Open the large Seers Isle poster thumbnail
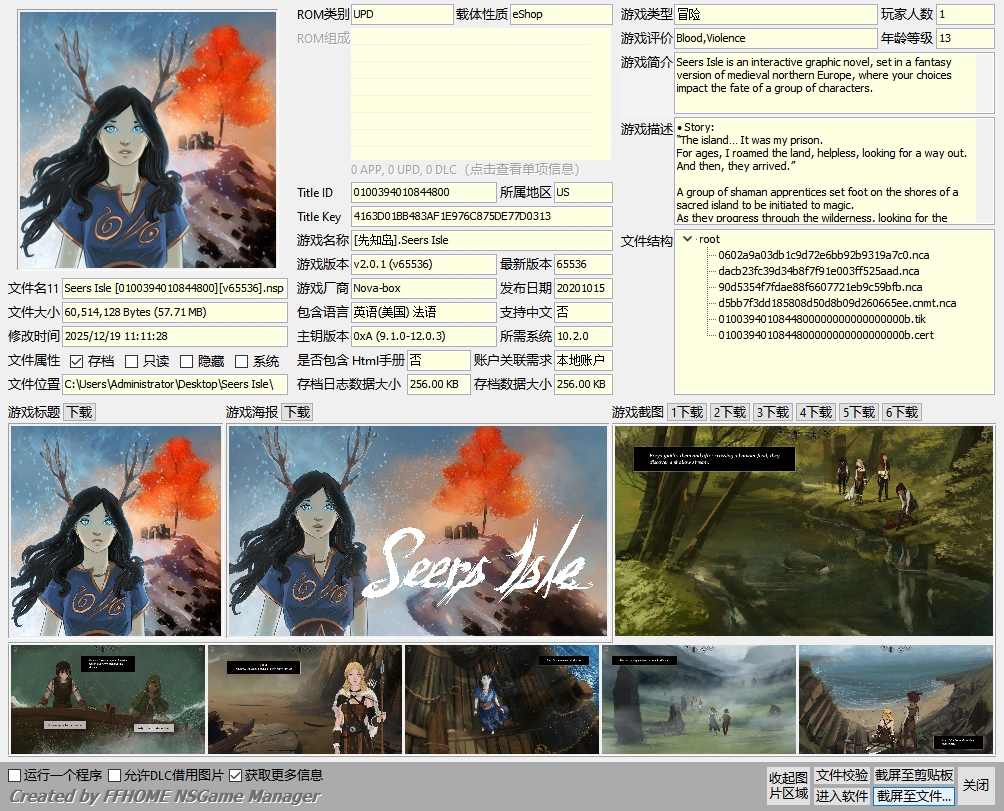This screenshot has width=1004, height=811. 417,531
